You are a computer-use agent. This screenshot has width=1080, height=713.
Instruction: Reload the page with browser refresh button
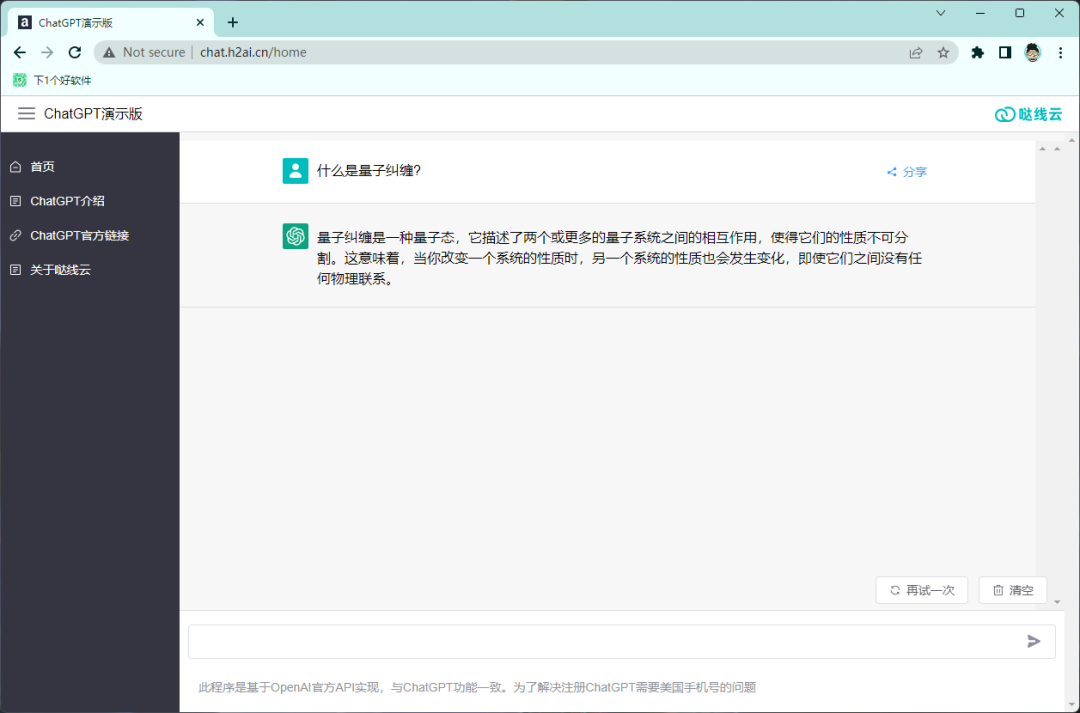point(75,52)
